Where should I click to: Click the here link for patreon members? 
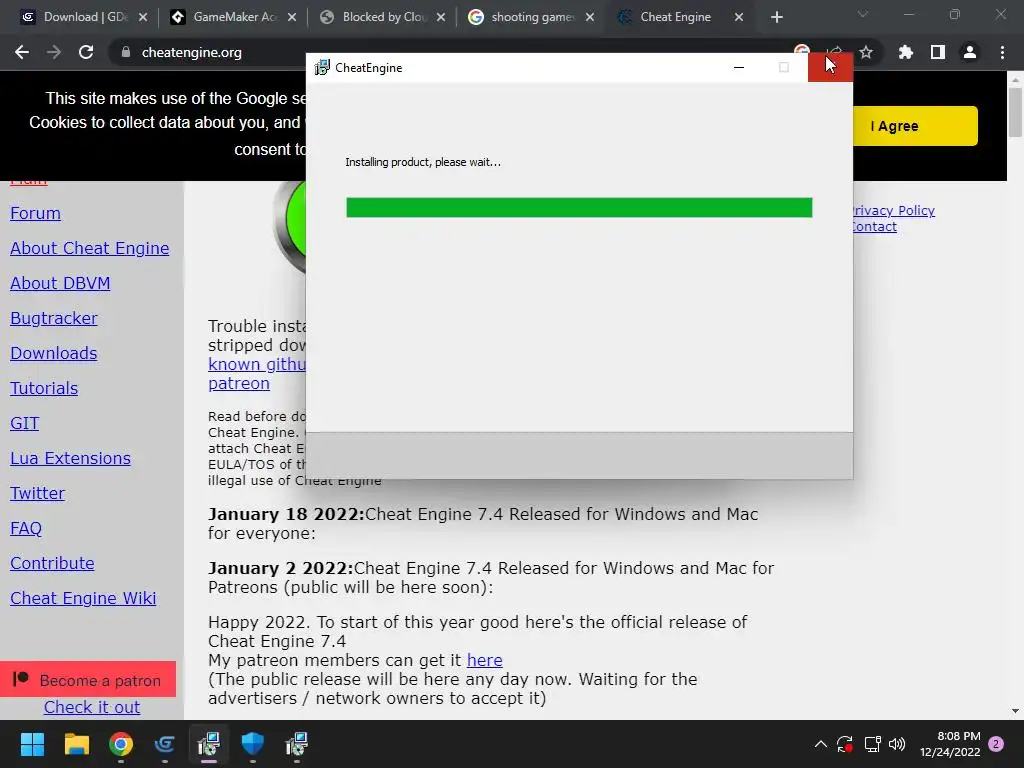(x=485, y=660)
